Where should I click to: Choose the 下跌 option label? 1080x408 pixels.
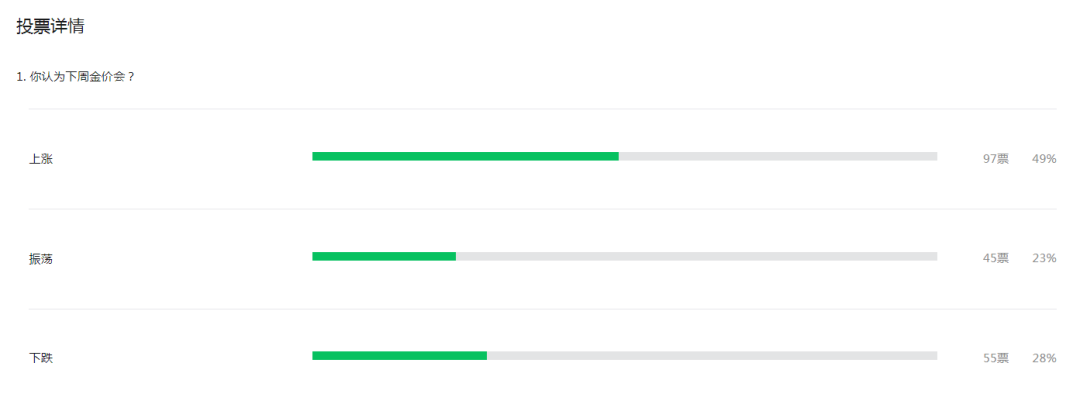tap(41, 359)
